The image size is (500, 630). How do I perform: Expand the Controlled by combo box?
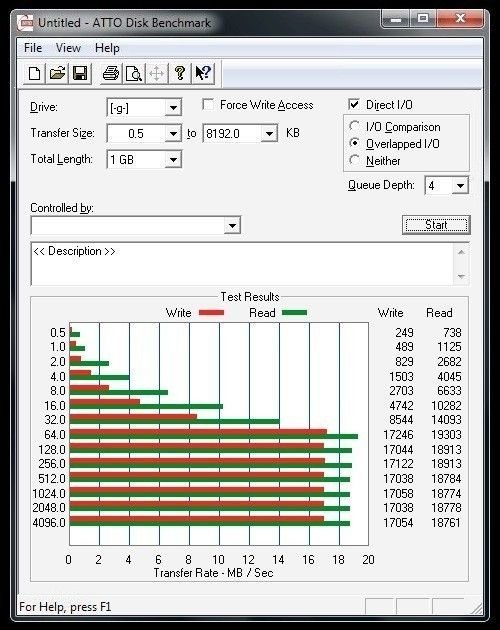[232, 225]
